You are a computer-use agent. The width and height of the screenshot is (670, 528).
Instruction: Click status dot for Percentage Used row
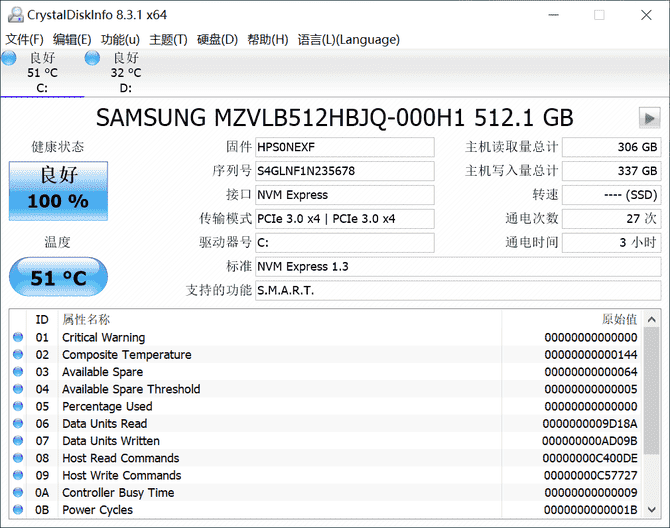tap(18, 406)
